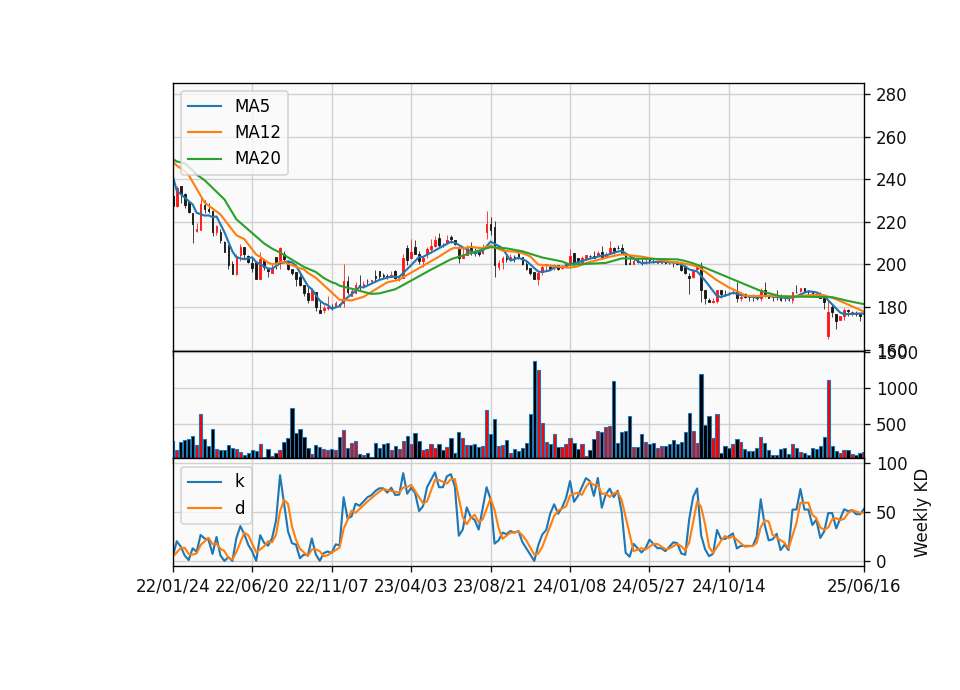Select the blue MA5 line sample in legend
Viewport: 960px width, 690px height.
[204, 106]
